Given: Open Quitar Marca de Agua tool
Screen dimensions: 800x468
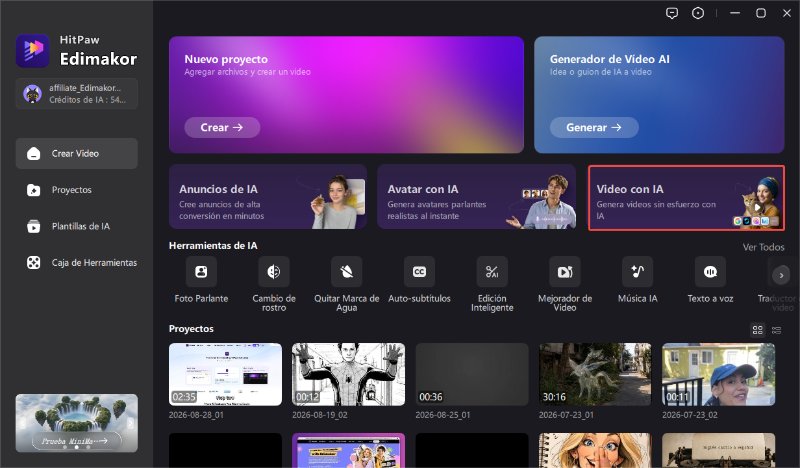Looking at the screenshot, I should 346,272.
